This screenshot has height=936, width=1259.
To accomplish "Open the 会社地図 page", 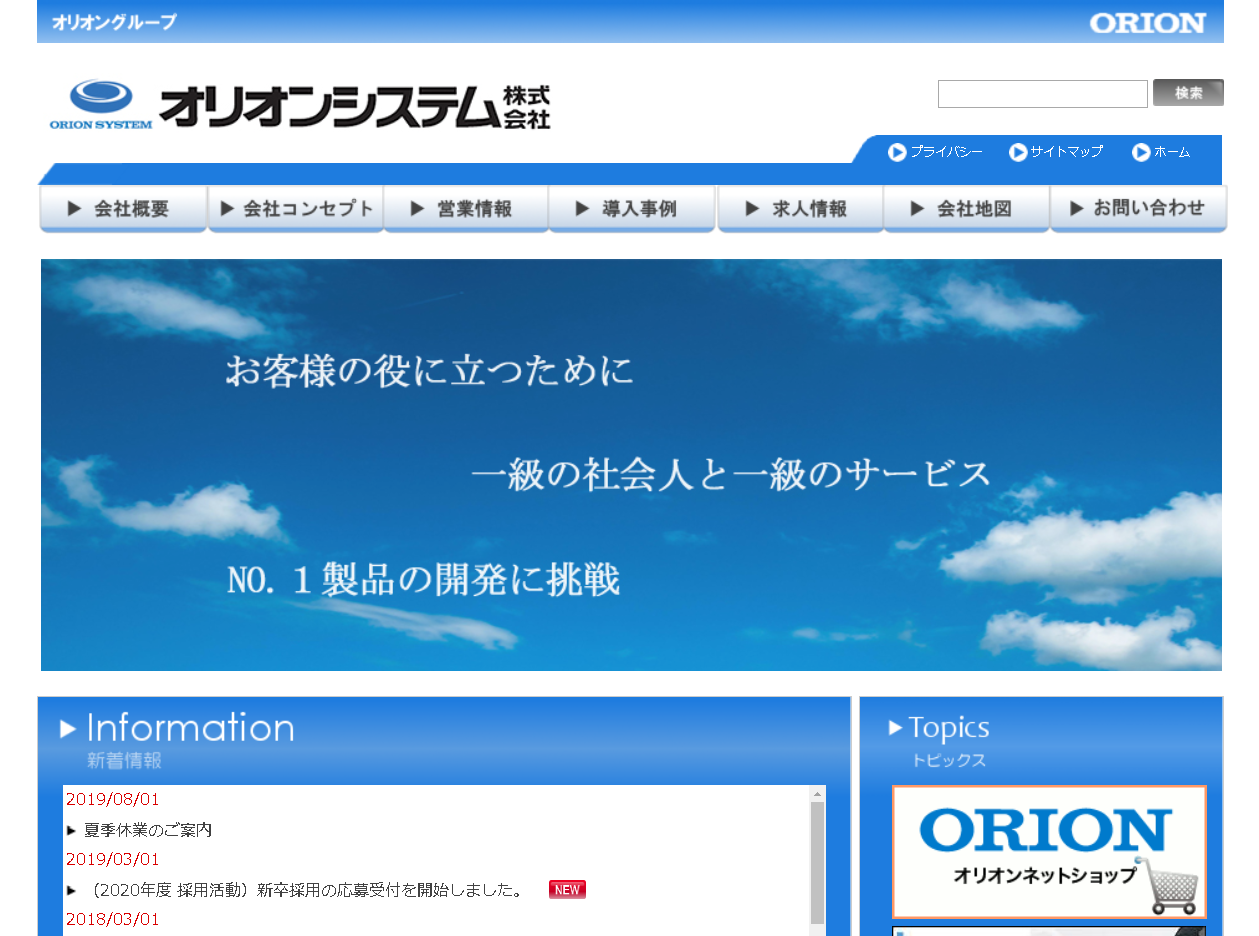I will coord(966,209).
